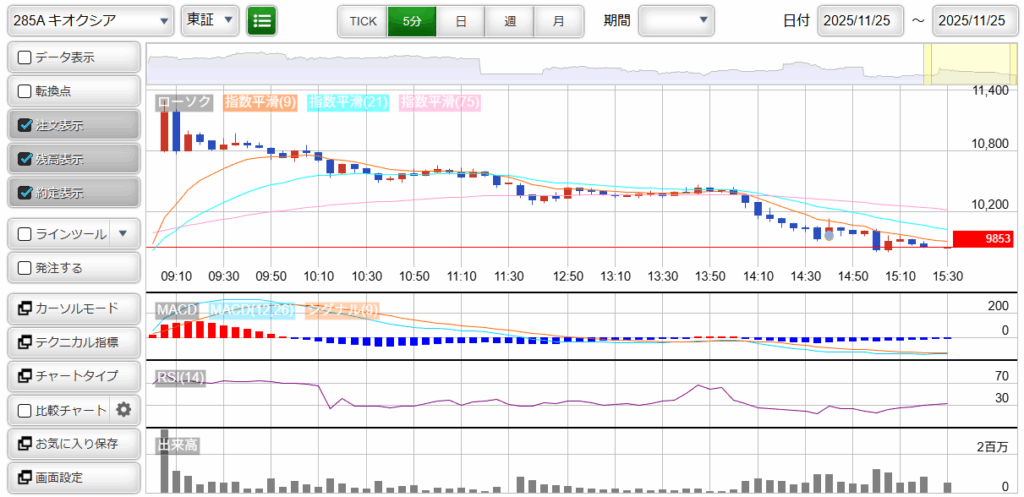The height and width of the screenshot is (497, 1024).
Task: Switch to the TICK chart tab
Action: pos(362,20)
